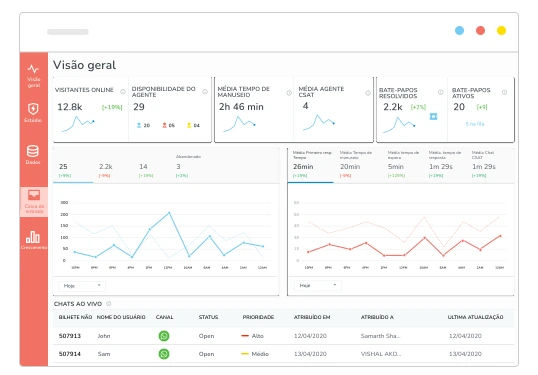Select the 26min first response tab

tap(310, 166)
